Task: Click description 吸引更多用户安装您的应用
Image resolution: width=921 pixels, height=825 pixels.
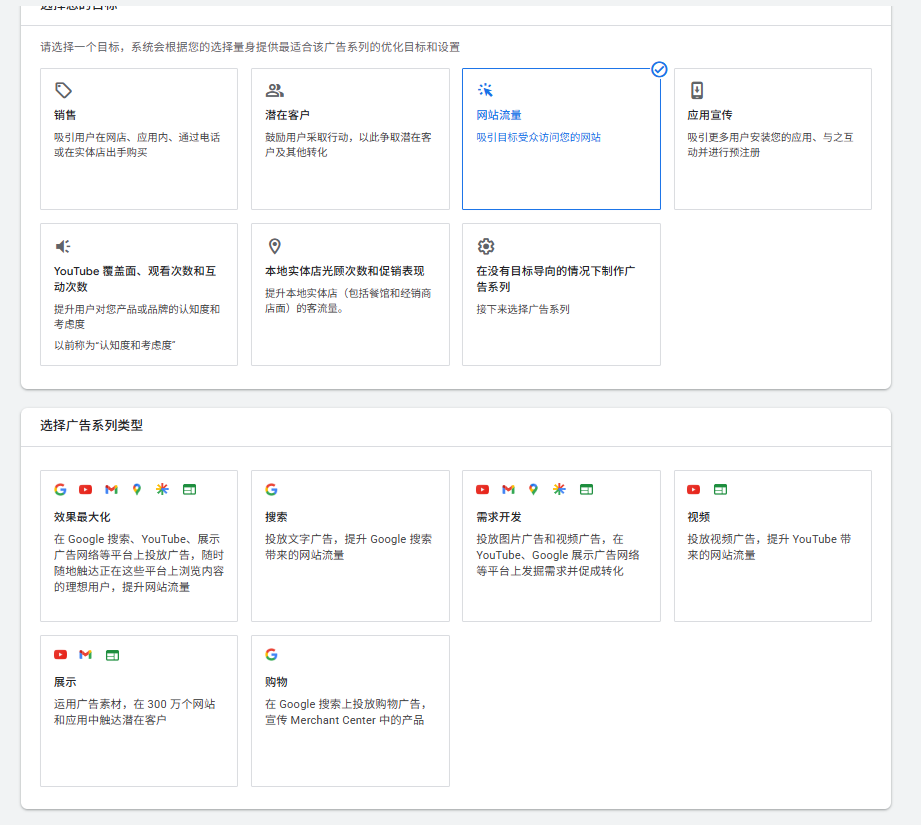Action: click(770, 144)
